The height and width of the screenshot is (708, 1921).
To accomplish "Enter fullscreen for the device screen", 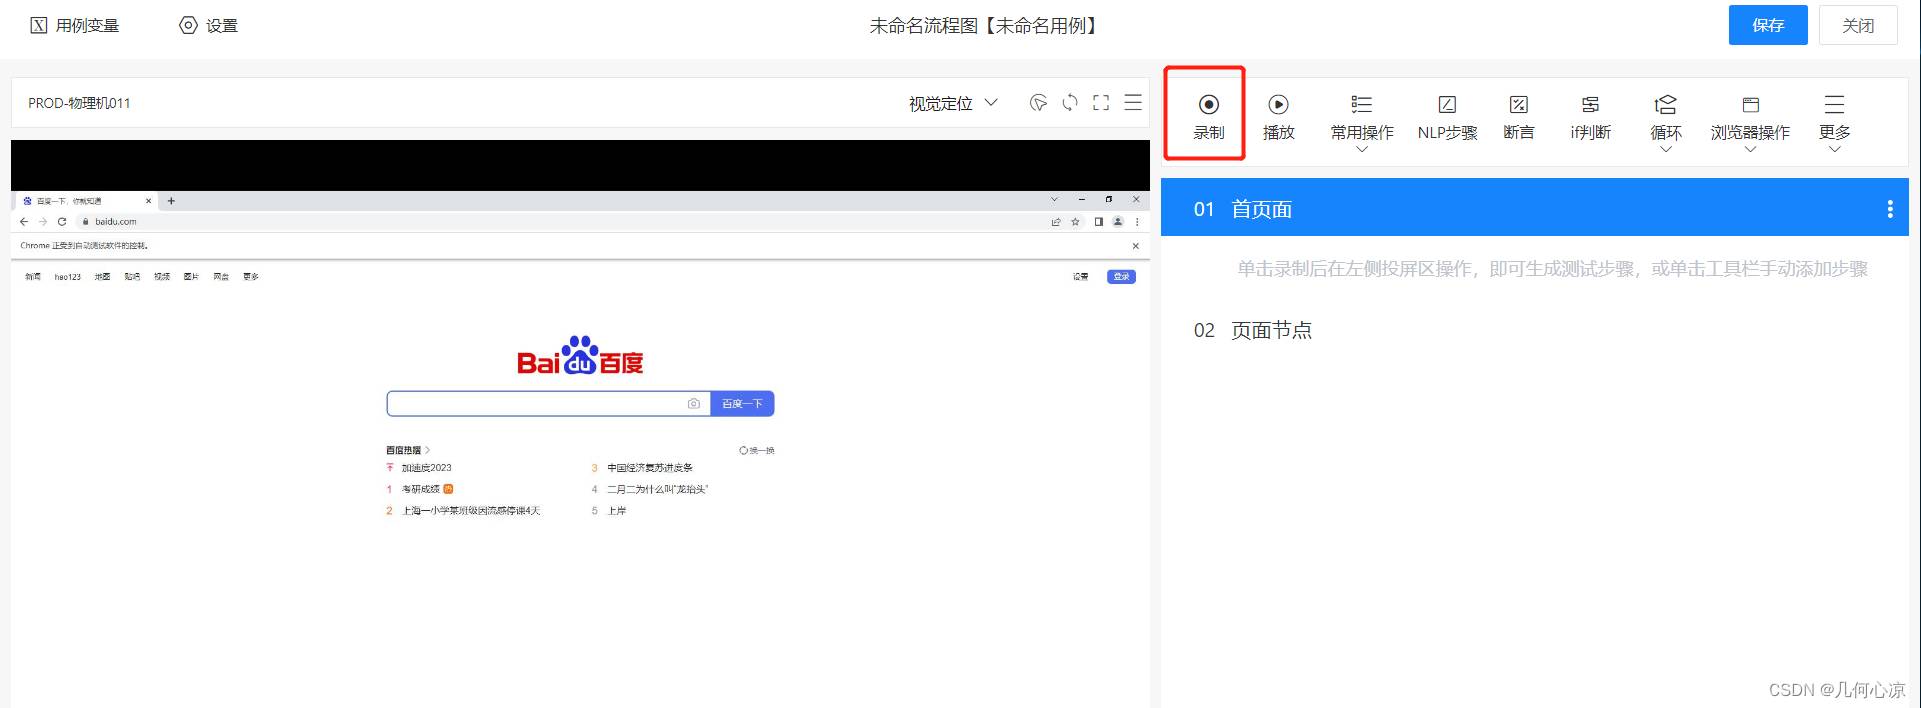I will 1101,102.
